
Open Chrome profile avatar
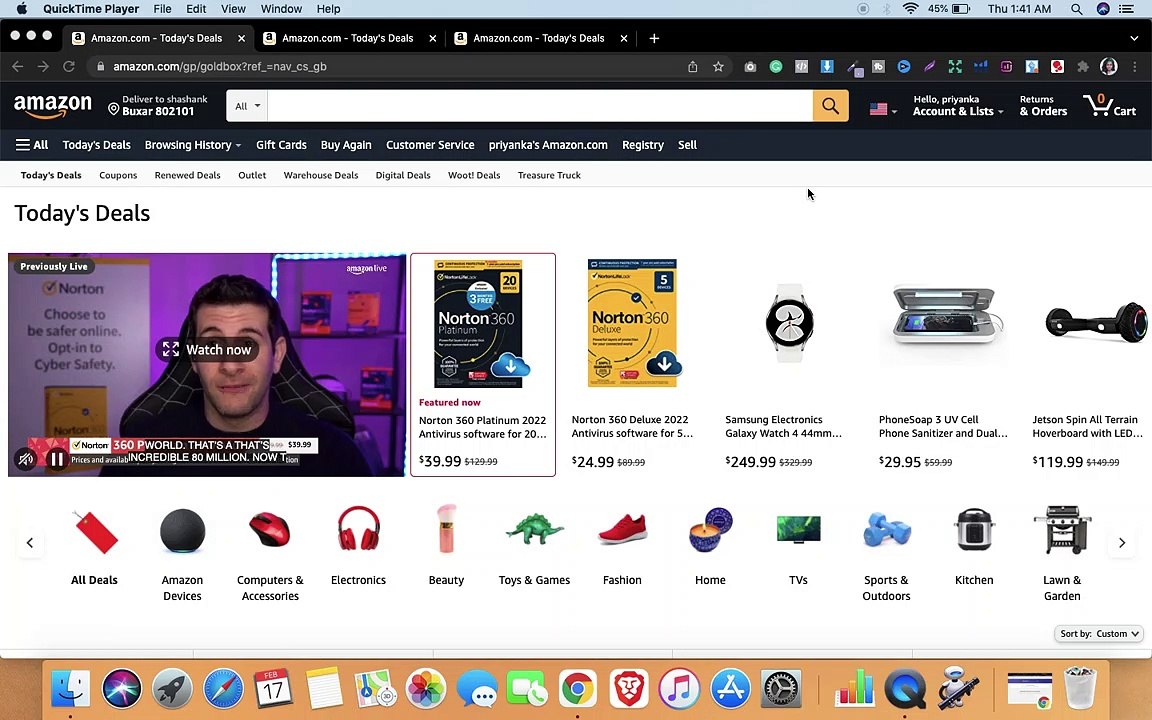1109,67
